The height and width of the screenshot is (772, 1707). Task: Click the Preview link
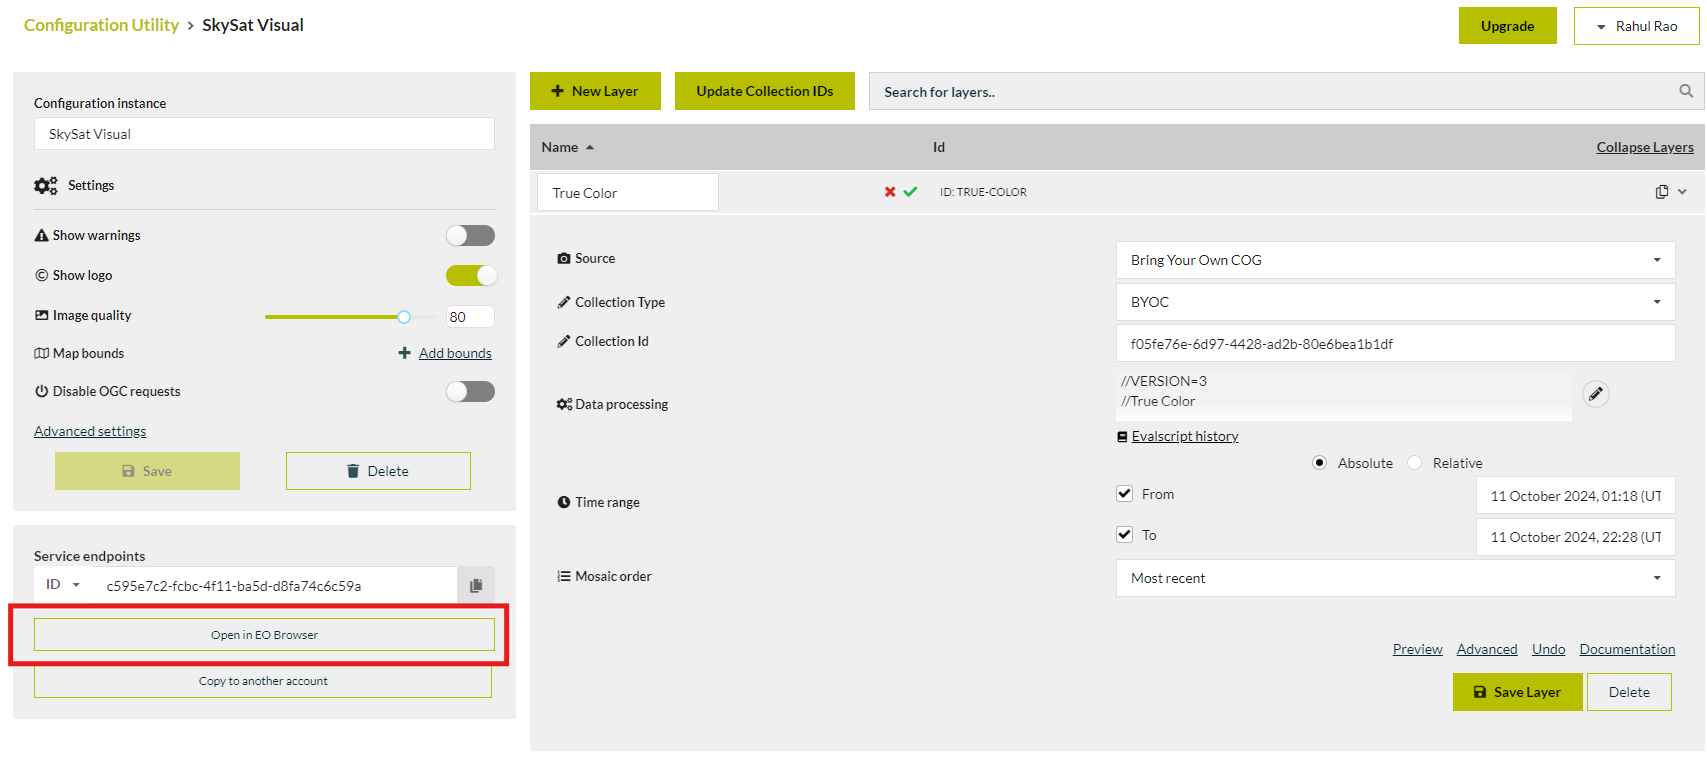click(1418, 649)
